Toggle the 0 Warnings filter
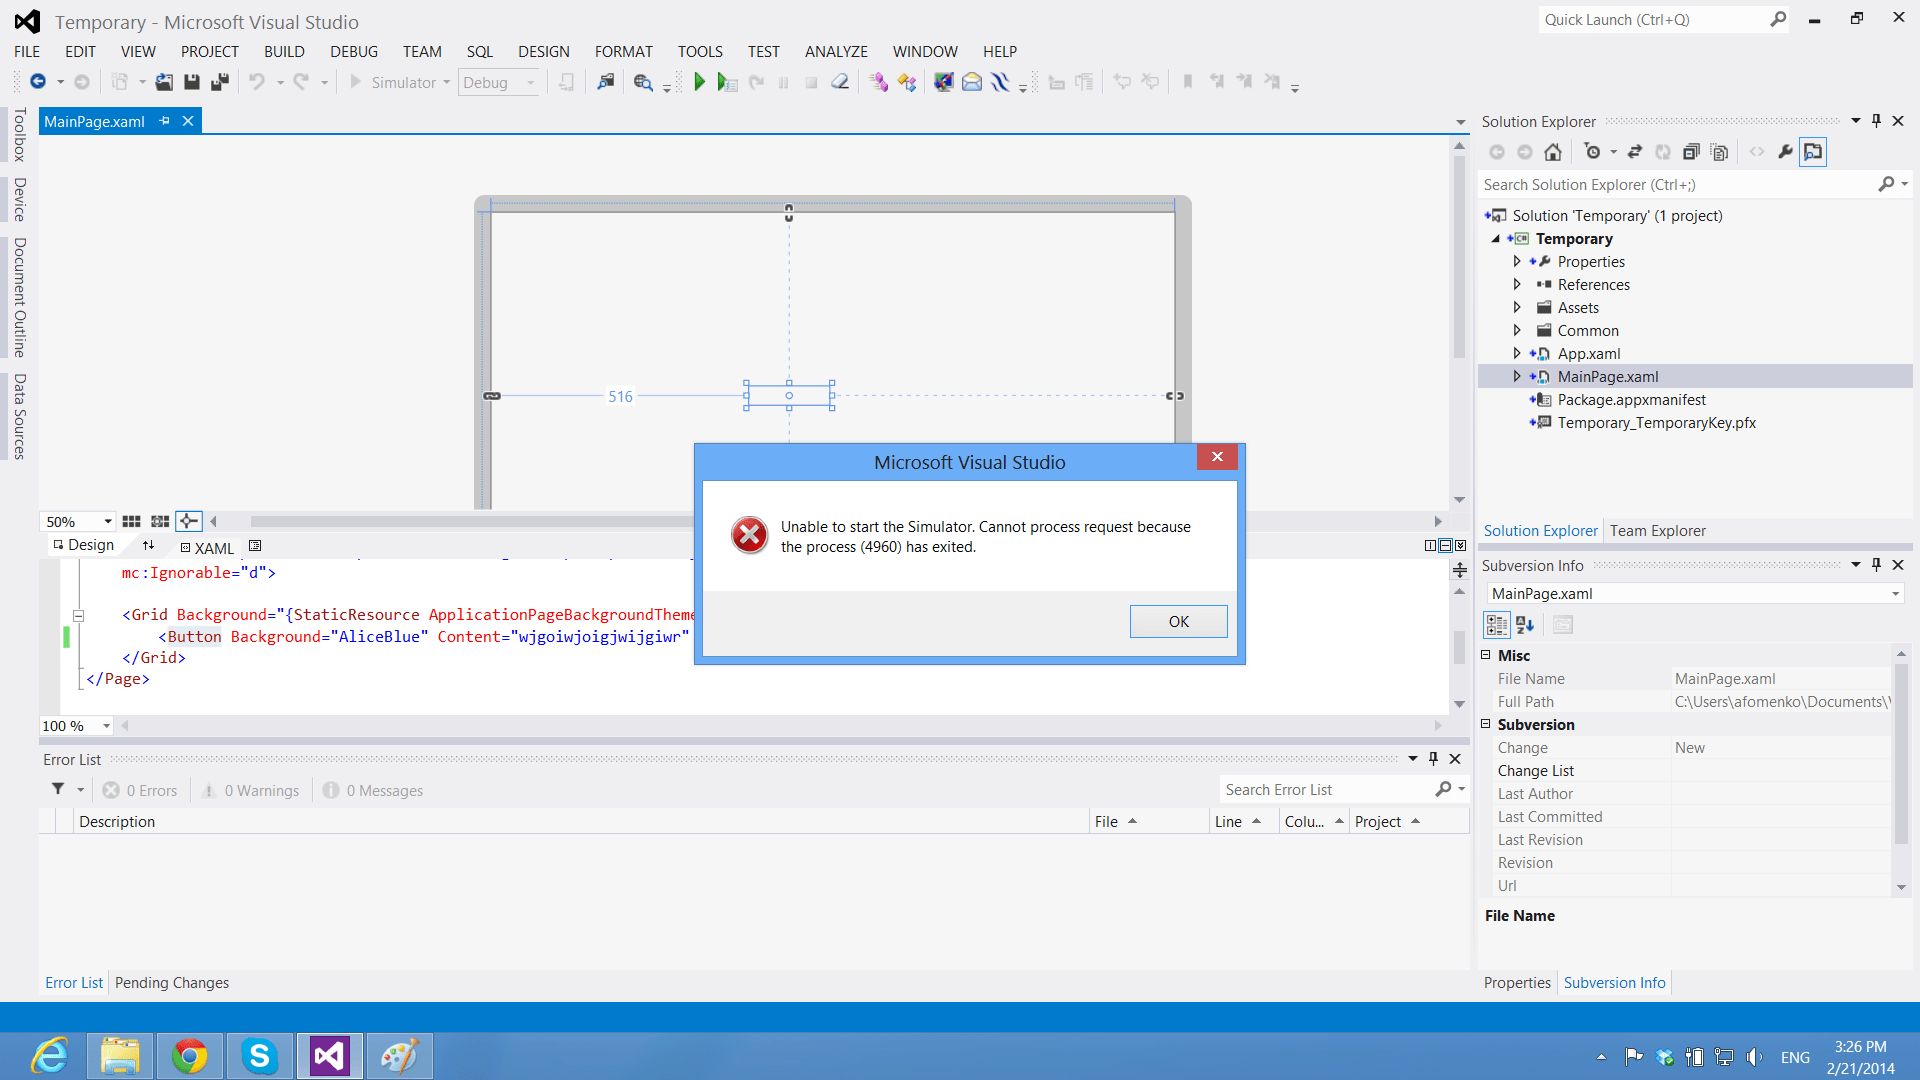 (250, 790)
